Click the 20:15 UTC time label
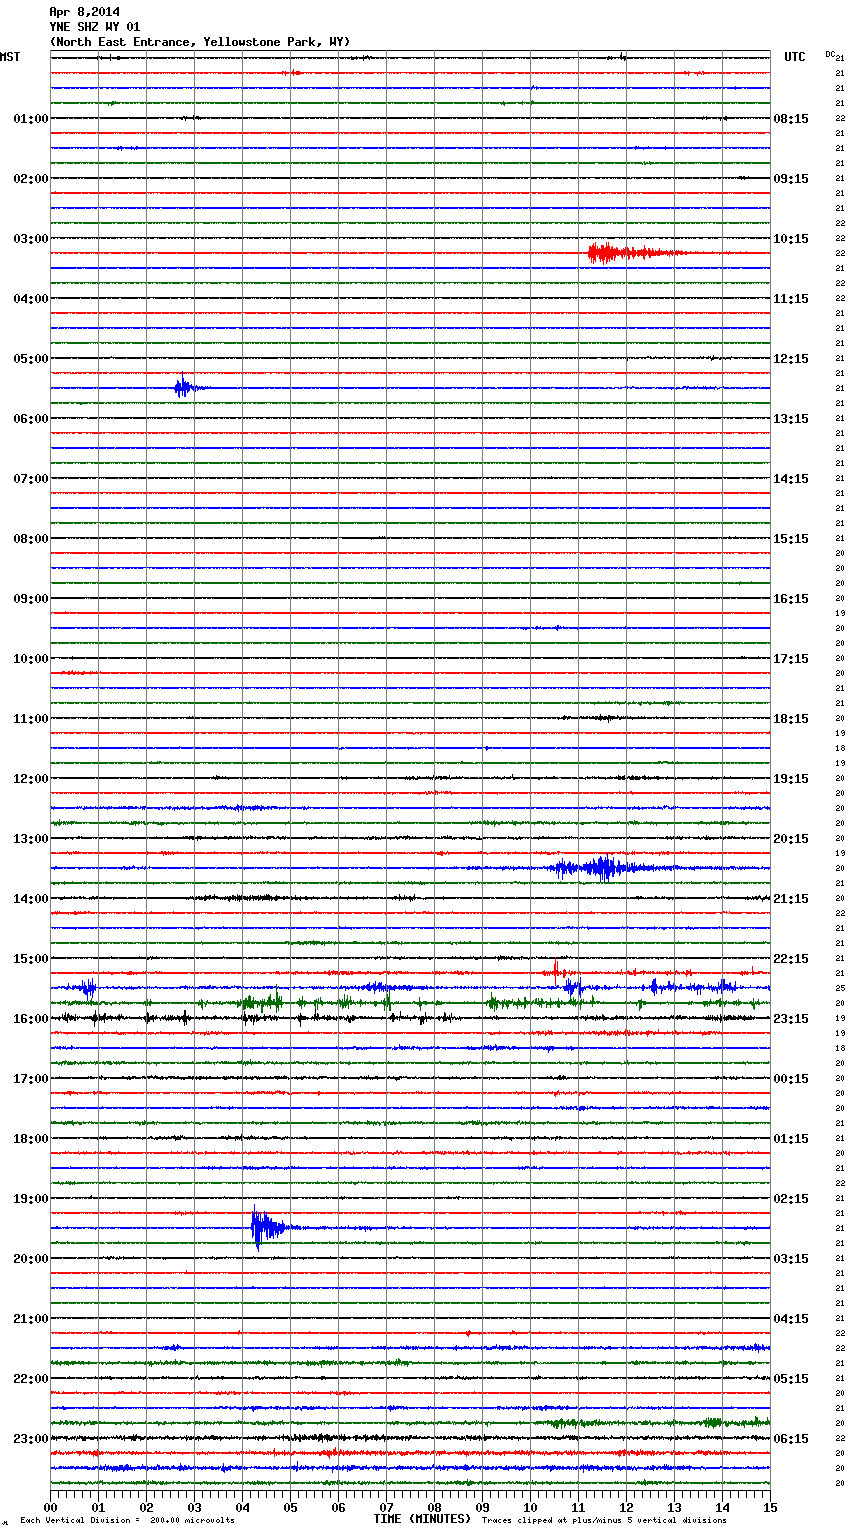The height and width of the screenshot is (1534, 850). click(791, 839)
